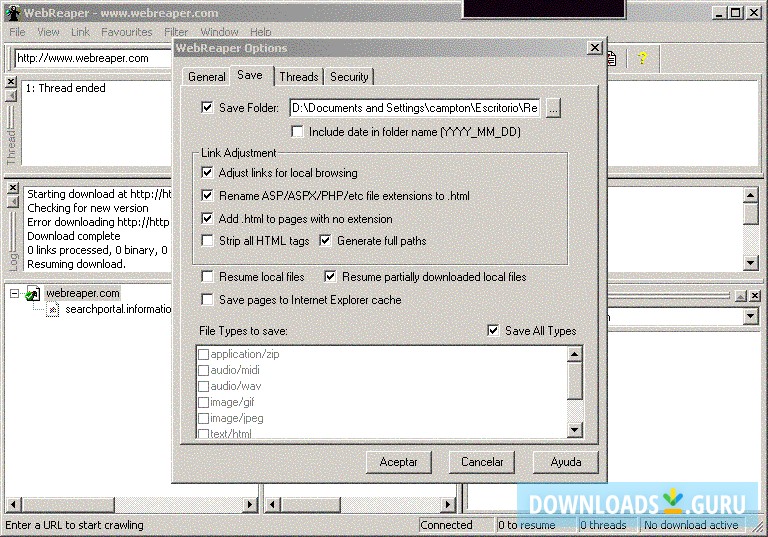Check the image/jpeg file type

pos(203,418)
